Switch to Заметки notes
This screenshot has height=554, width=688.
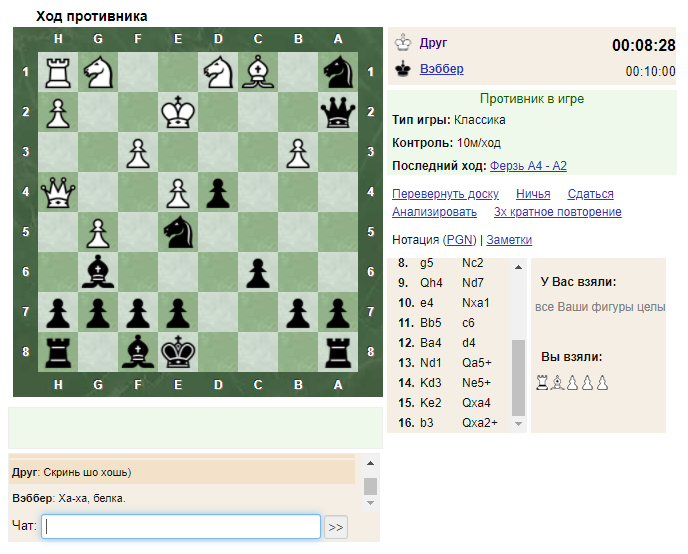coord(509,240)
